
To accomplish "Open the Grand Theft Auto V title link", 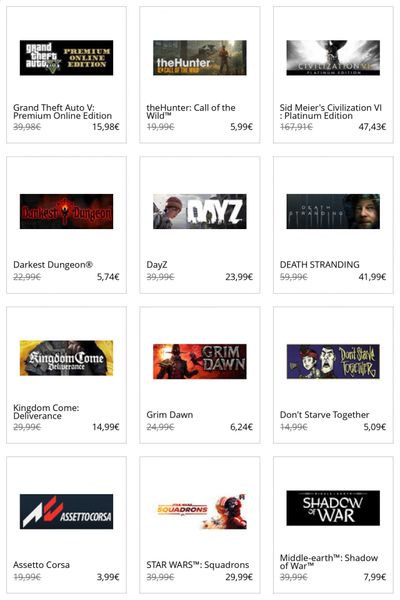I will [x=62, y=112].
